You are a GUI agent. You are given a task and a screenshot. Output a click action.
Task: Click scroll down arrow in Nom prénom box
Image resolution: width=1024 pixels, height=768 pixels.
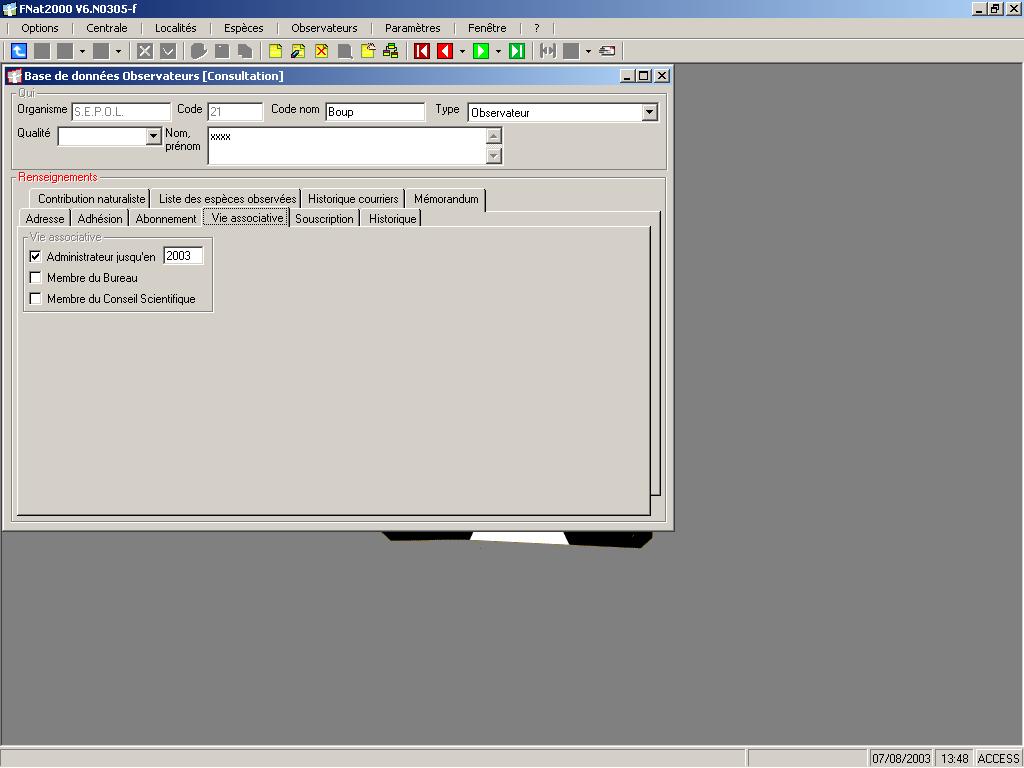[494, 155]
